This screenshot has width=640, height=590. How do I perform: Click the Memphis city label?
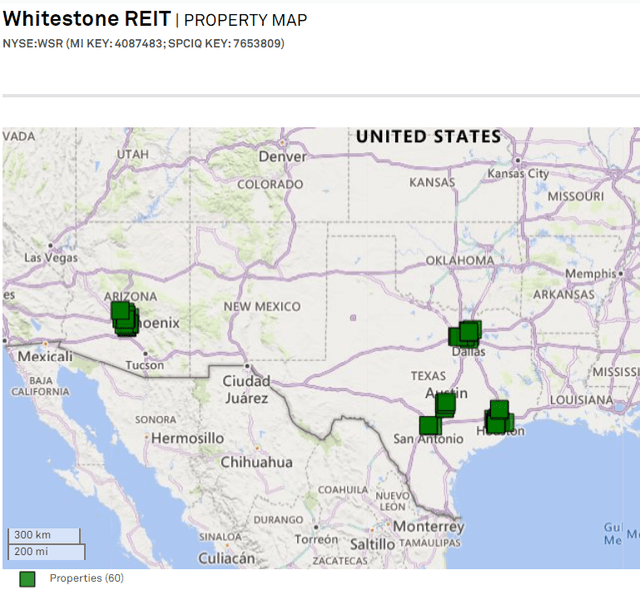[x=590, y=274]
